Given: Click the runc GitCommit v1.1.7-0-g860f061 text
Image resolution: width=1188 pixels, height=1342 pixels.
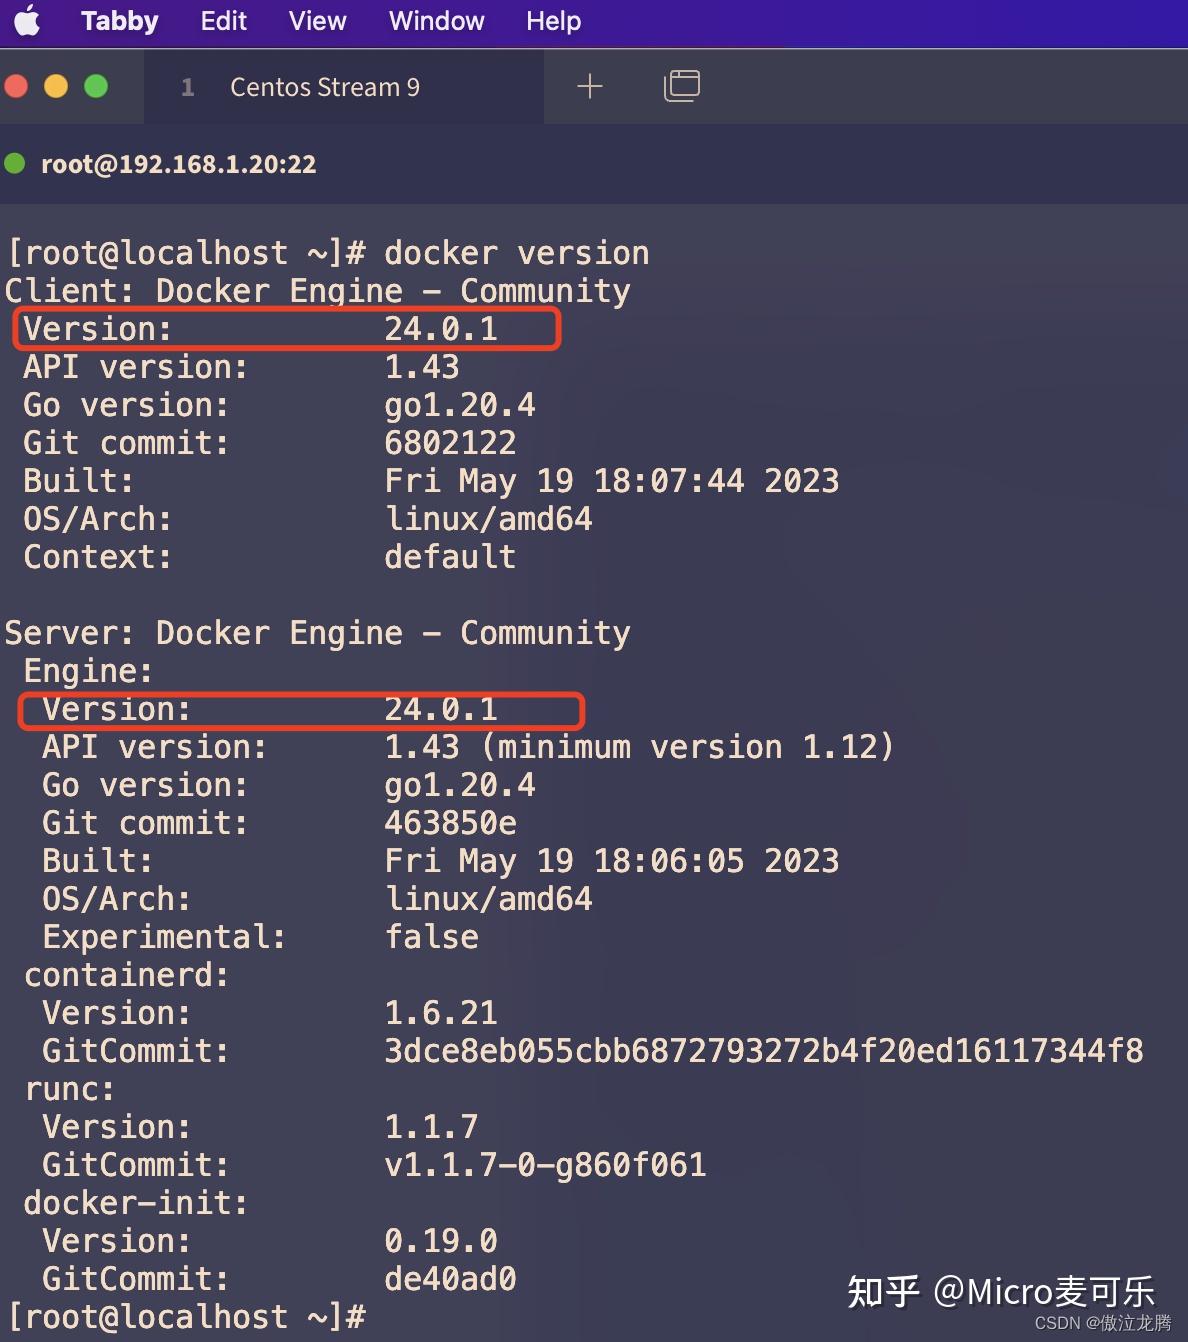Looking at the screenshot, I should tap(545, 1164).
